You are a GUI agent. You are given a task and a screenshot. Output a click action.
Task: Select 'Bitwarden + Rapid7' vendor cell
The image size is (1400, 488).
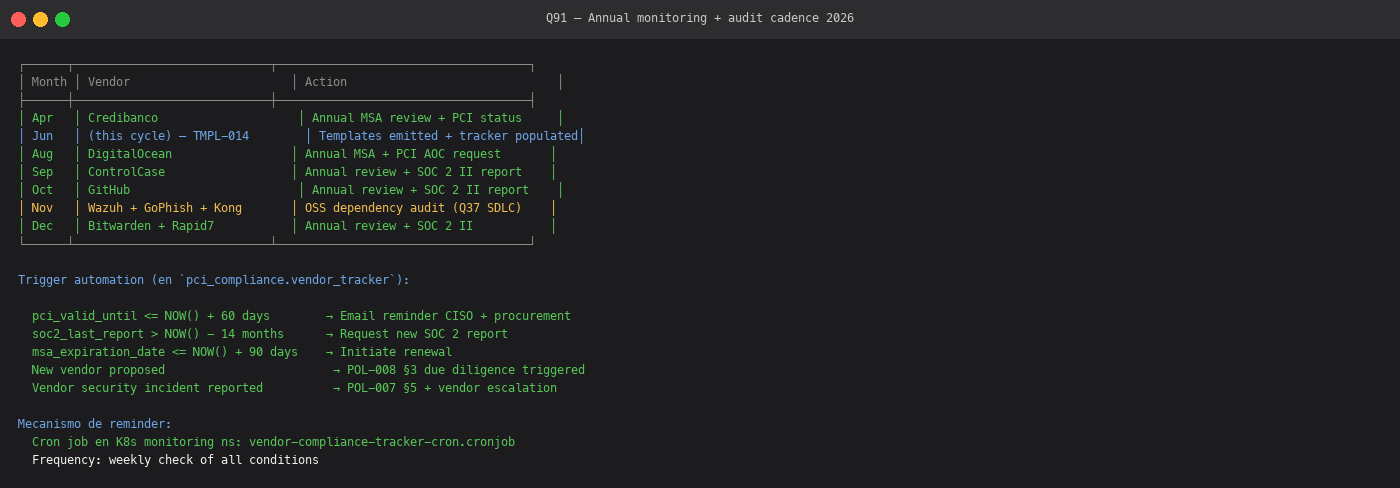151,226
